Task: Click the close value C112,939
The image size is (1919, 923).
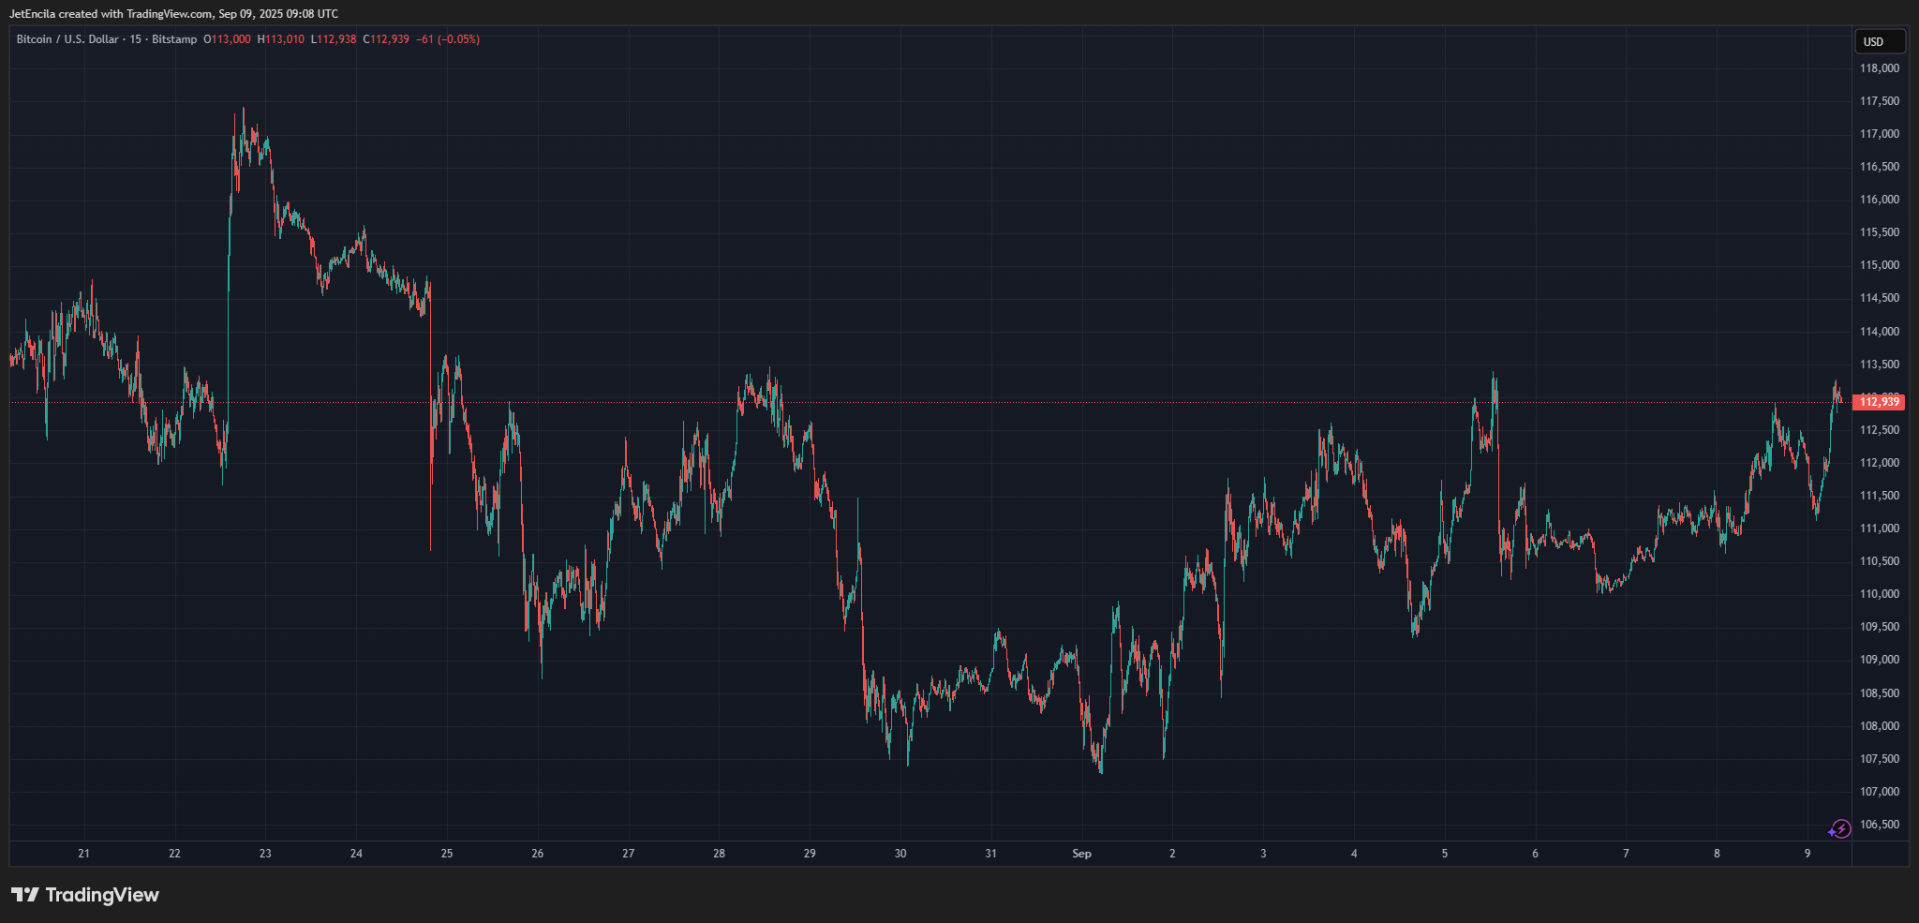Action: [x=386, y=40]
